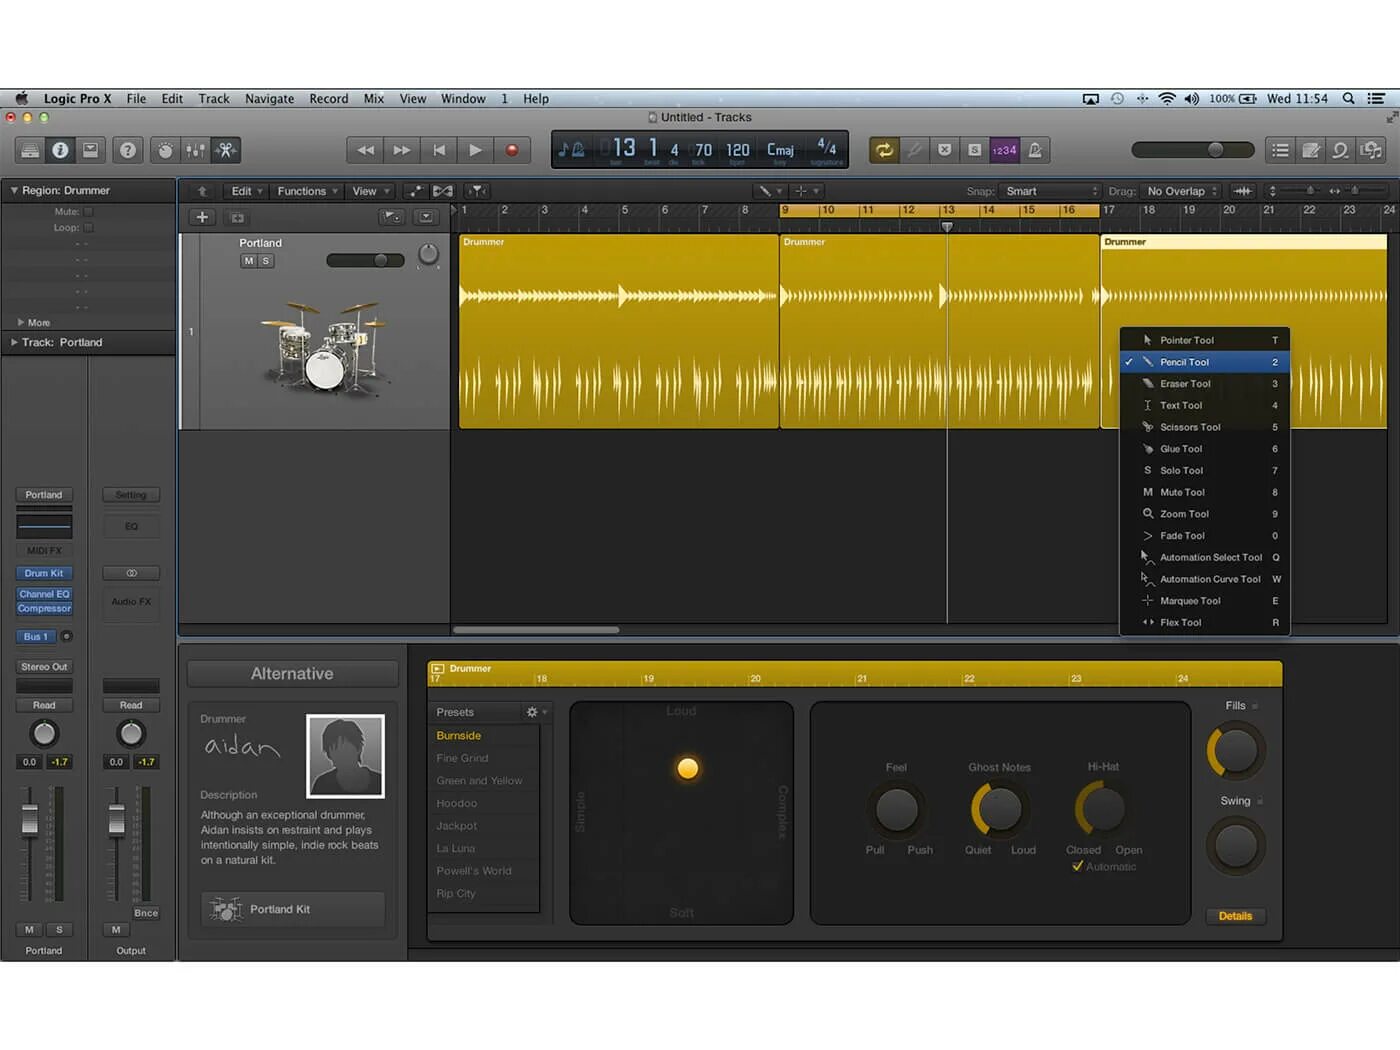This screenshot has height=1050, width=1400.
Task: Click the Bnce button on Output strip
Action: click(146, 913)
